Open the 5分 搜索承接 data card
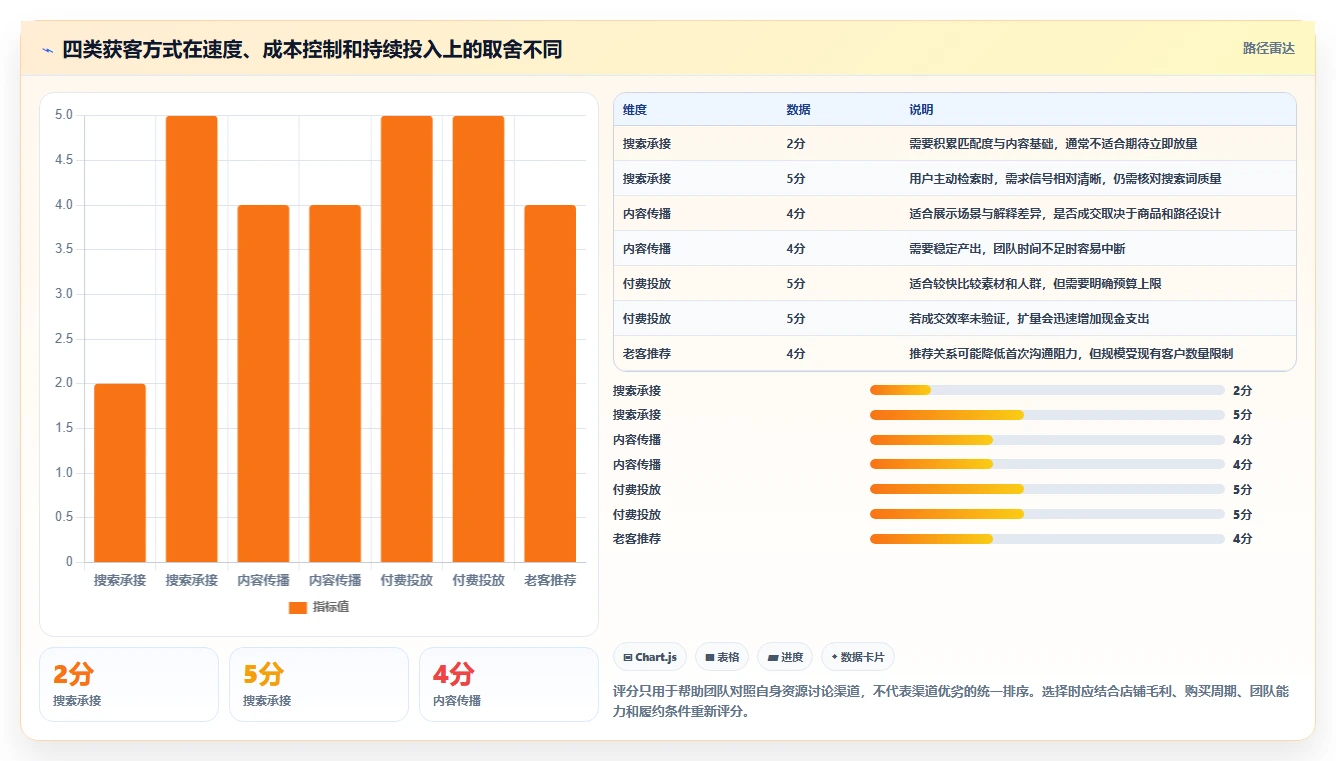The width and height of the screenshot is (1336, 761). pyautogui.click(x=319, y=684)
